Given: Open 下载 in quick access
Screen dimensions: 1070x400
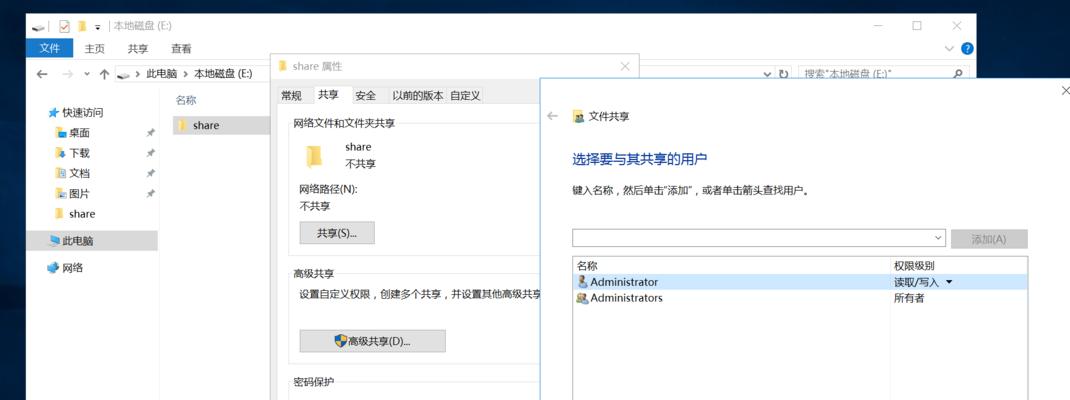Looking at the screenshot, I should coord(79,153).
